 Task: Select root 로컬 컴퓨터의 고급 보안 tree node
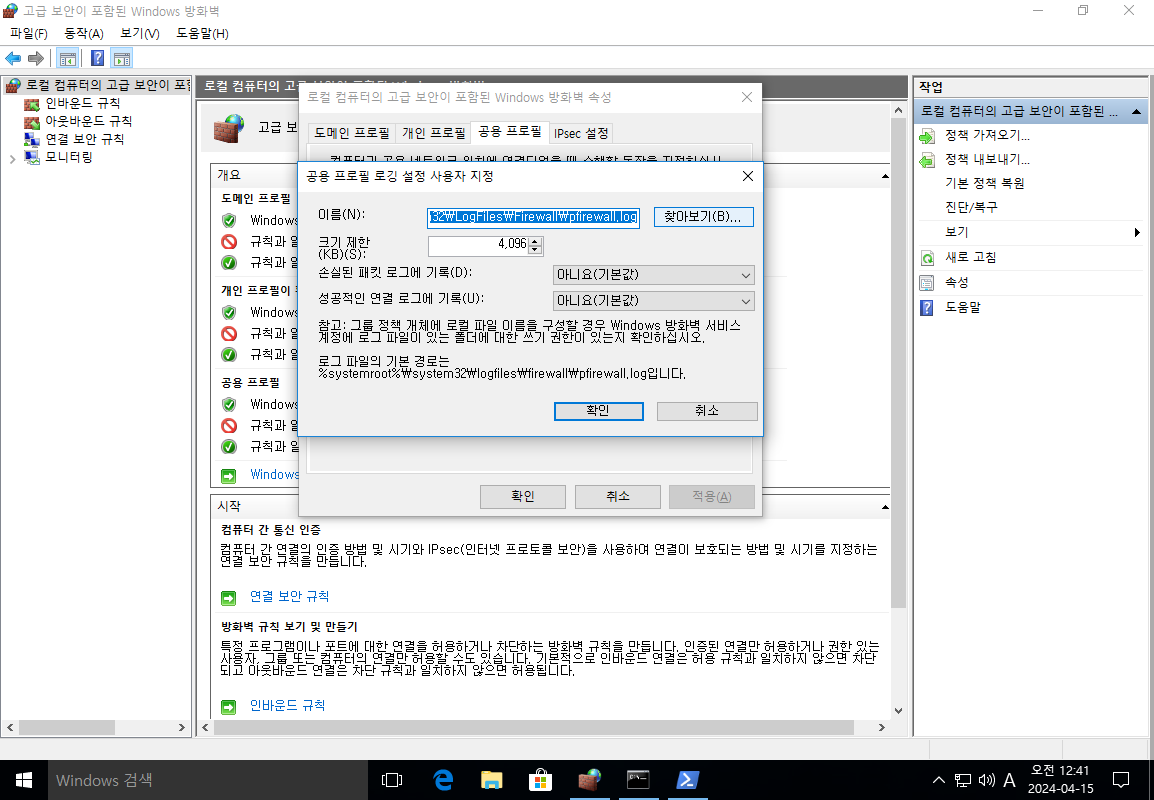coord(107,85)
